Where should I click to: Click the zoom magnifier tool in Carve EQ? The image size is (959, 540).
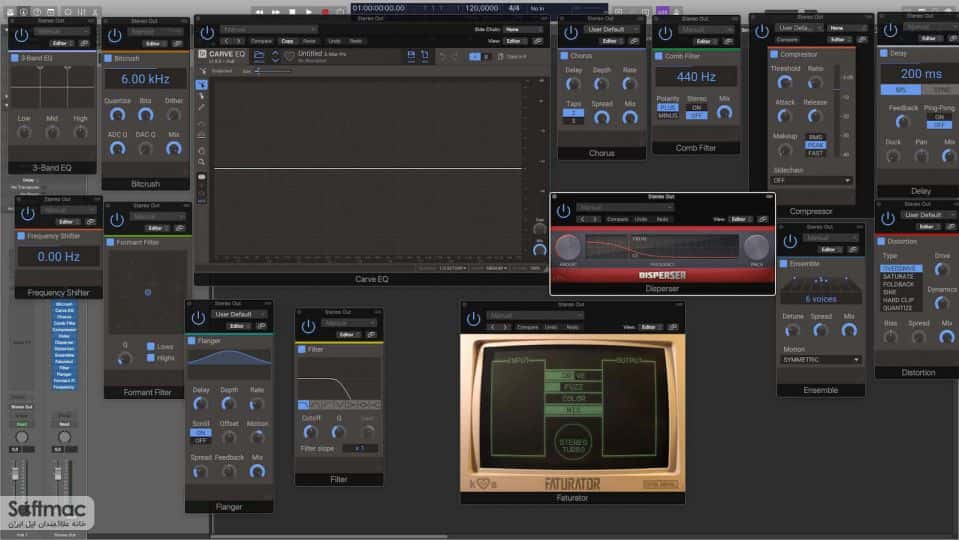pyautogui.click(x=201, y=162)
